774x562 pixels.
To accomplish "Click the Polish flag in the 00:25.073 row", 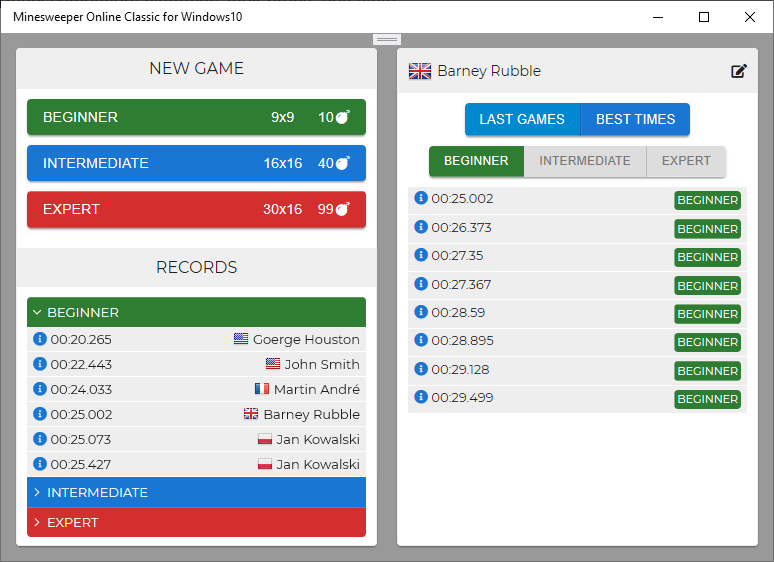I will (x=265, y=439).
